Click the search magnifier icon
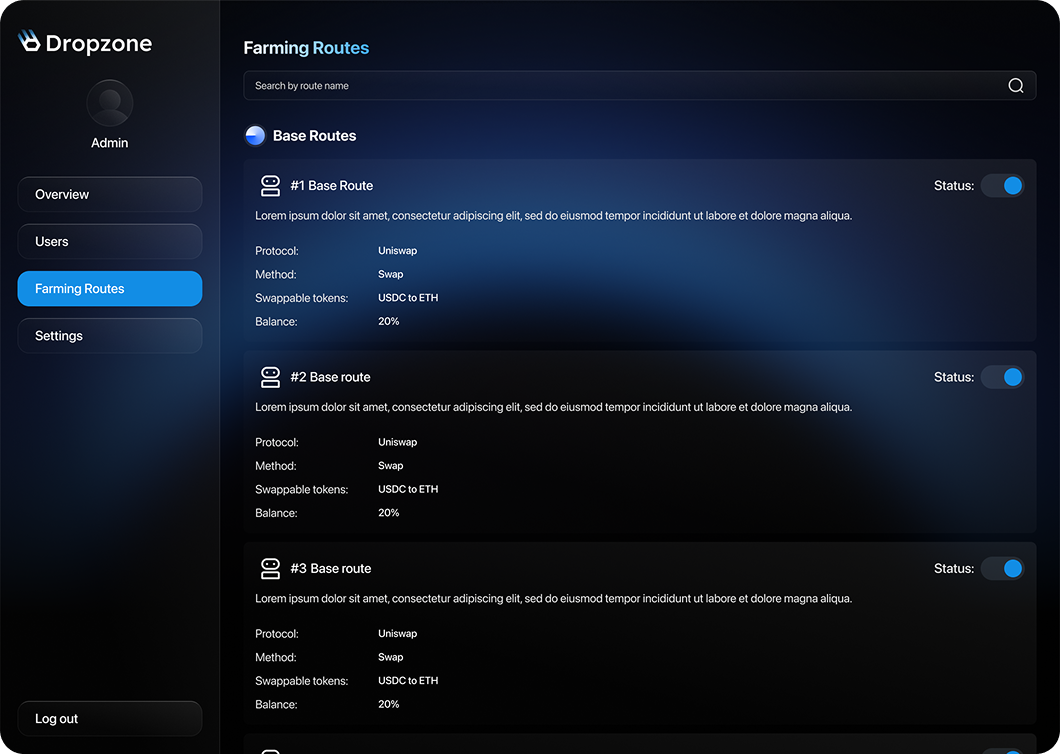 coord(1016,85)
